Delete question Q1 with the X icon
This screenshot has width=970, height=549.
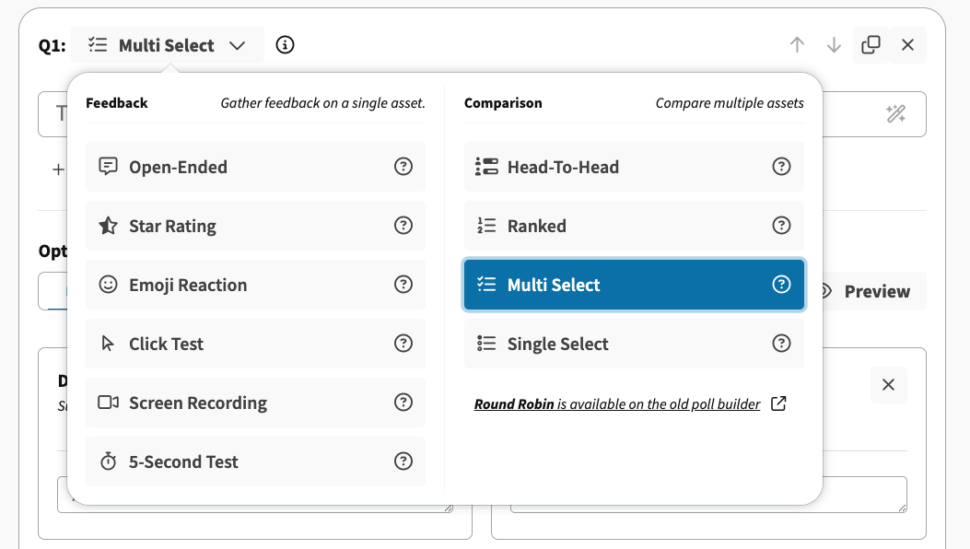(x=908, y=45)
